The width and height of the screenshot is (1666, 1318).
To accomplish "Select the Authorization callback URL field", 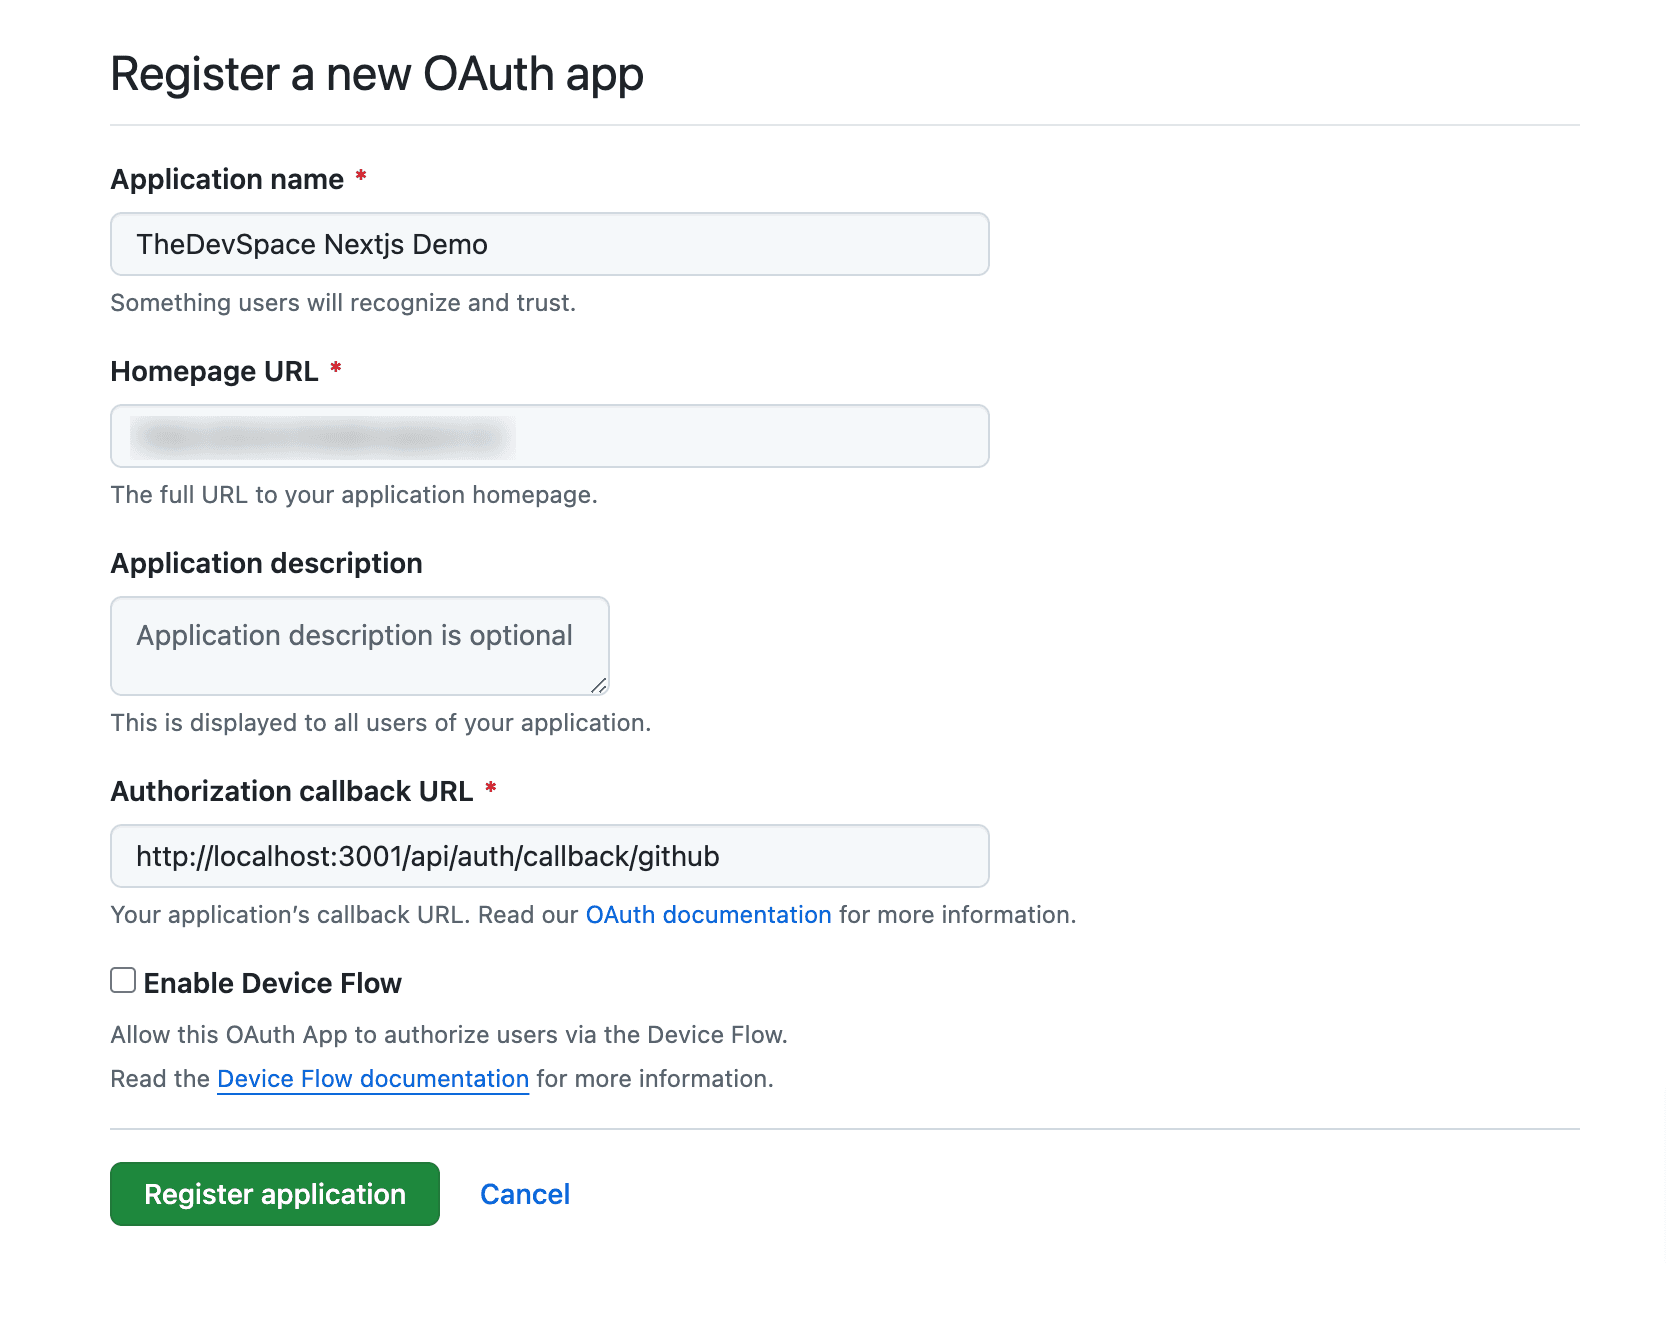I will click(x=549, y=856).
